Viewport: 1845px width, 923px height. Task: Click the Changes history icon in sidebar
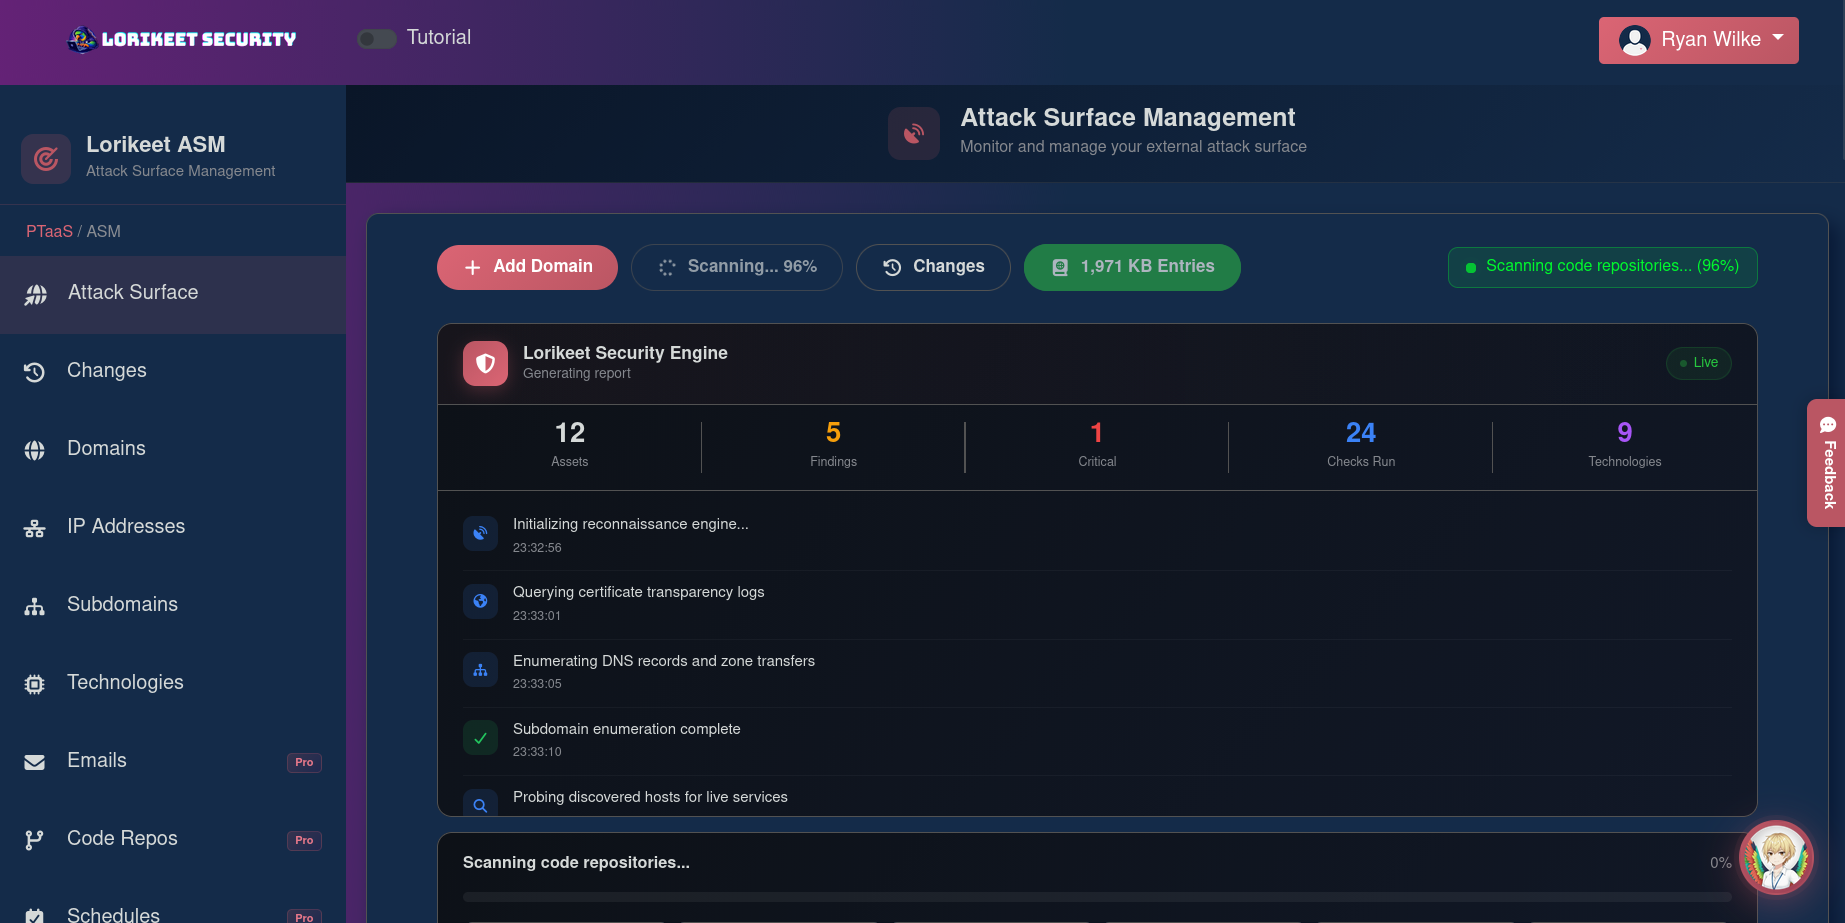coord(34,371)
